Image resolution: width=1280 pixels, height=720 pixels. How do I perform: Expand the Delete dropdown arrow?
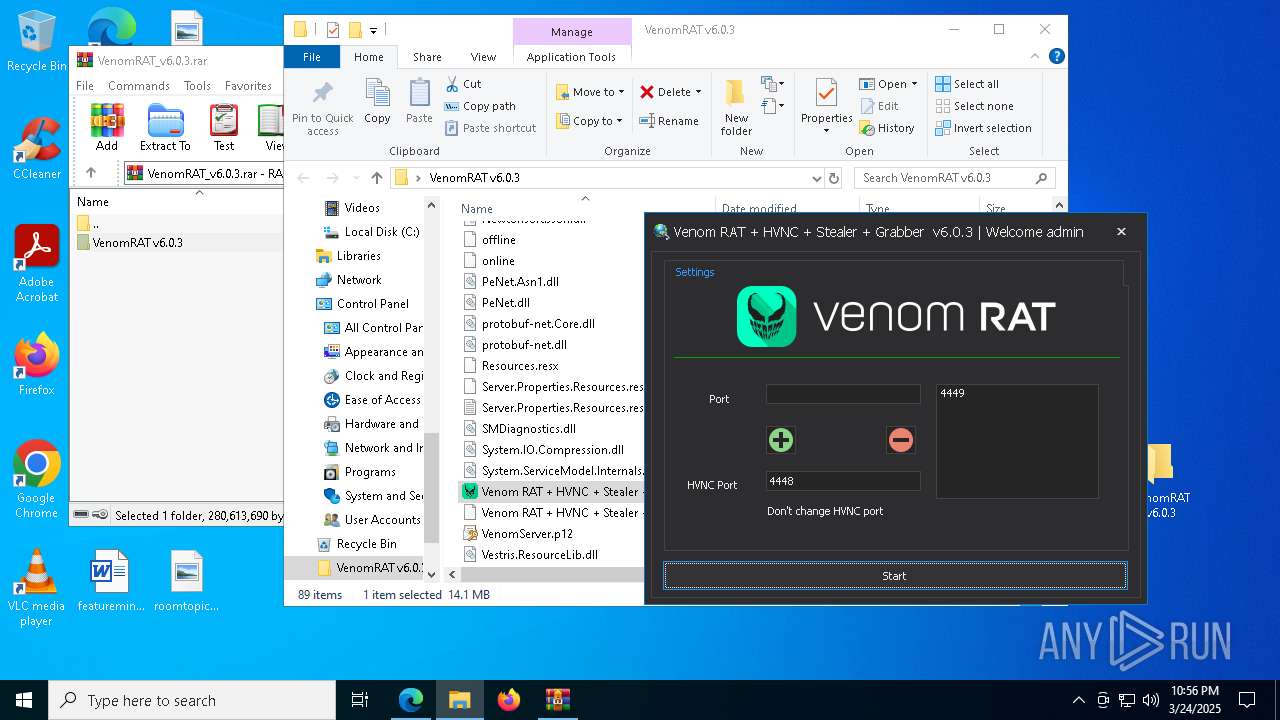pyautogui.click(x=698, y=92)
